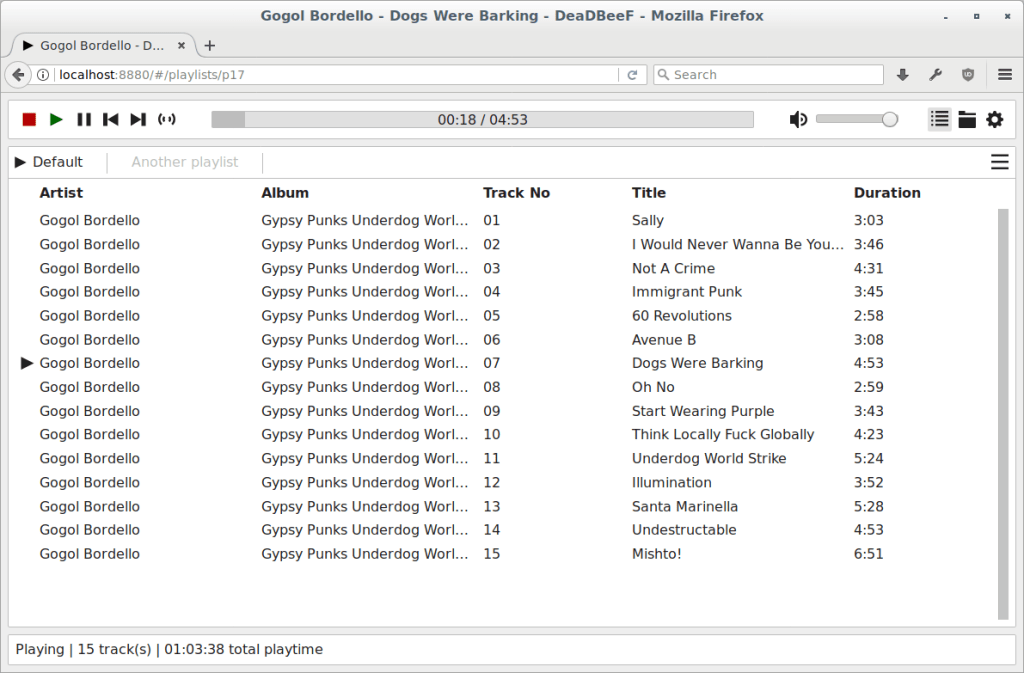Start playback with the green play button
1024x673 pixels.
pos(56,119)
